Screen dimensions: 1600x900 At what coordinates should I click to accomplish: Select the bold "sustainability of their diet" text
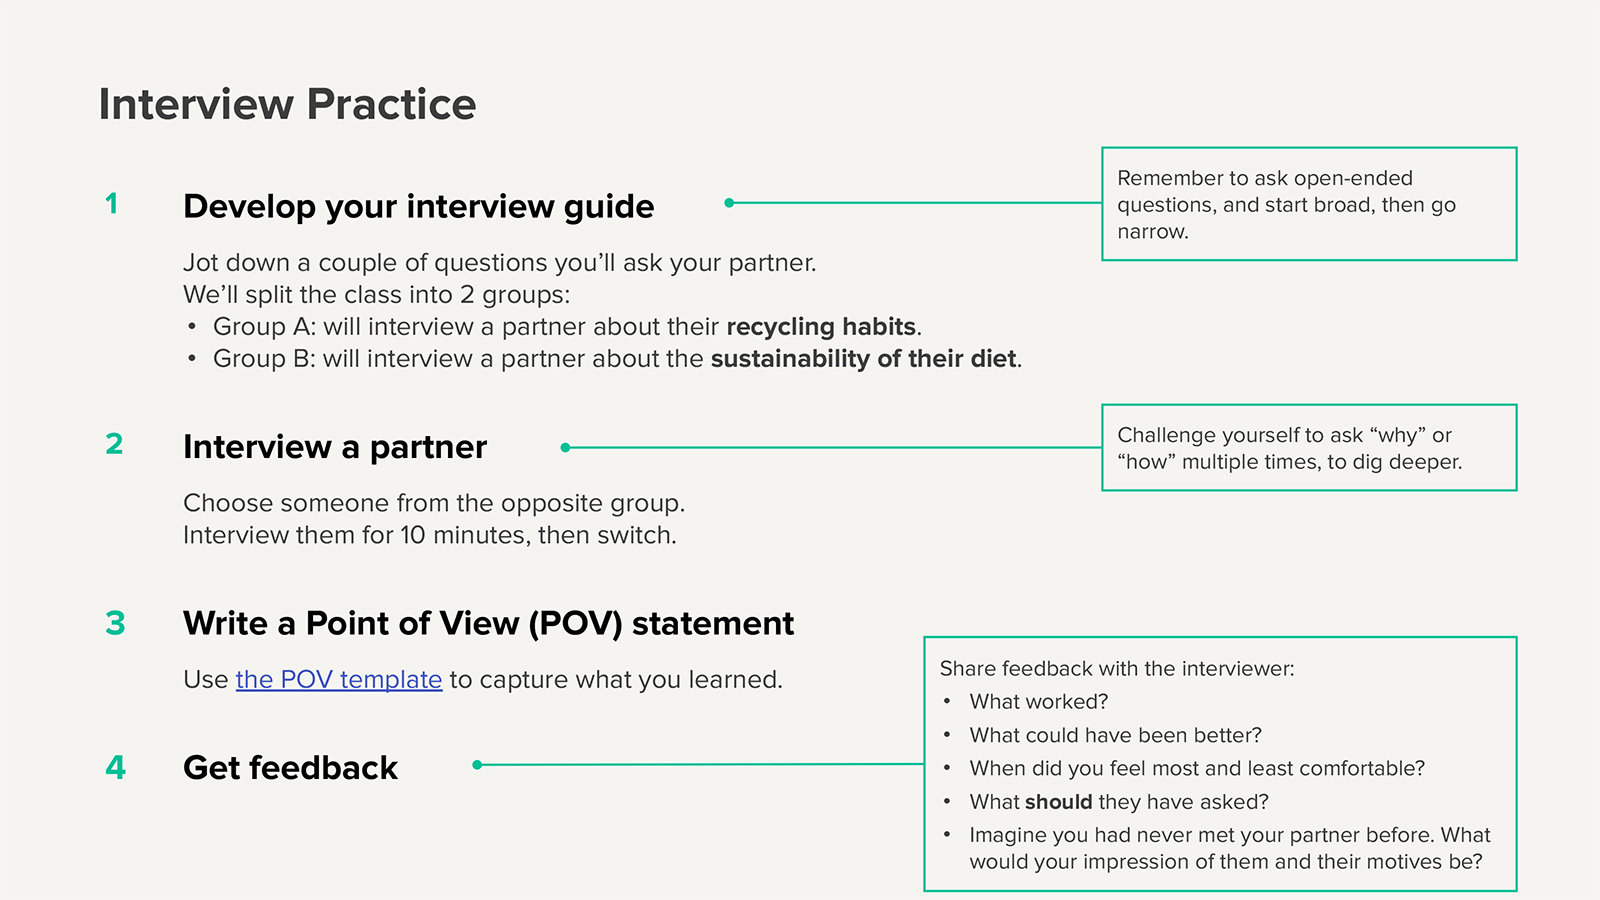coord(863,359)
